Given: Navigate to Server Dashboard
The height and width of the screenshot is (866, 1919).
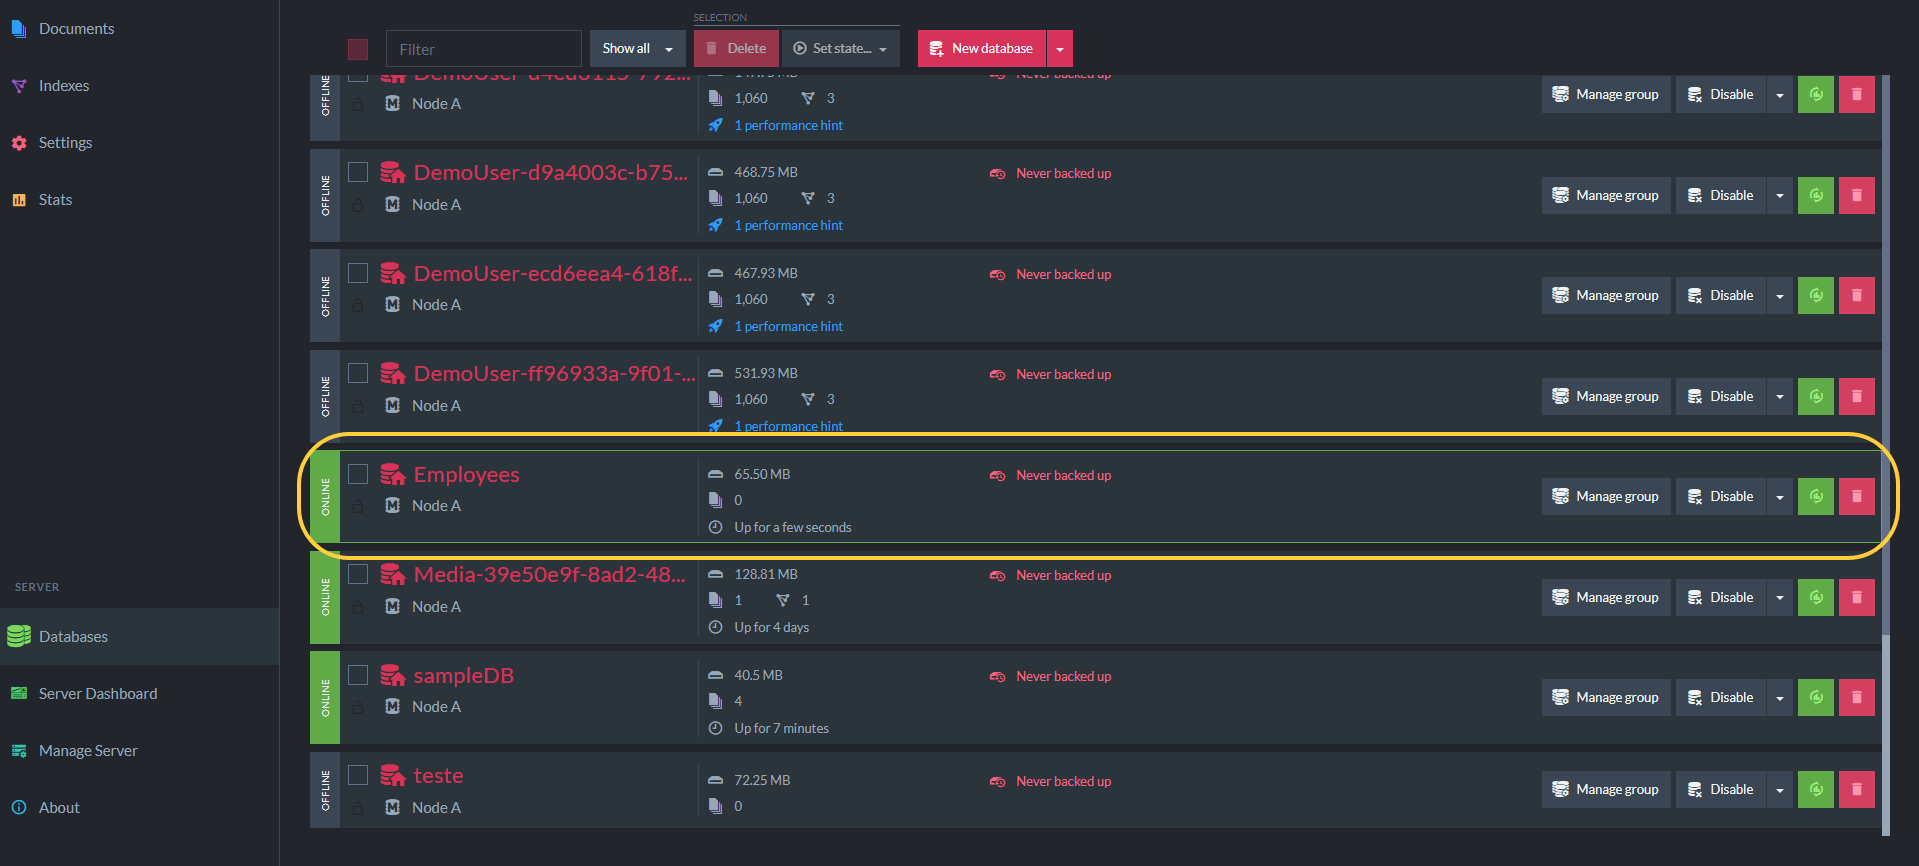Looking at the screenshot, I should [139, 694].
